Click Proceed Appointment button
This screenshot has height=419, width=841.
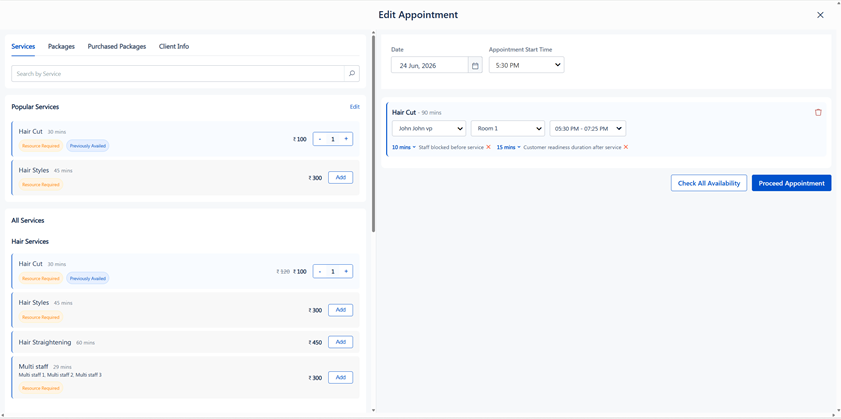[791, 183]
